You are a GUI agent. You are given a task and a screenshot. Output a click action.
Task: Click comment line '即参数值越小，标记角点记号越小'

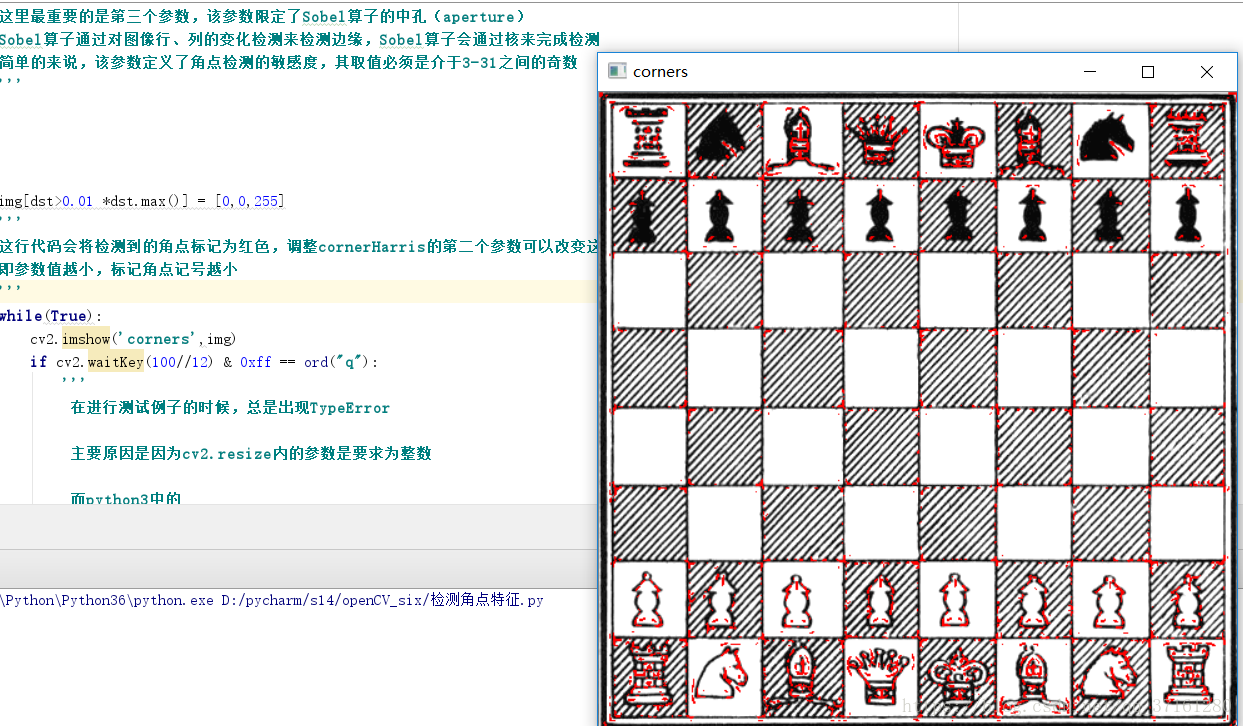coord(118,270)
